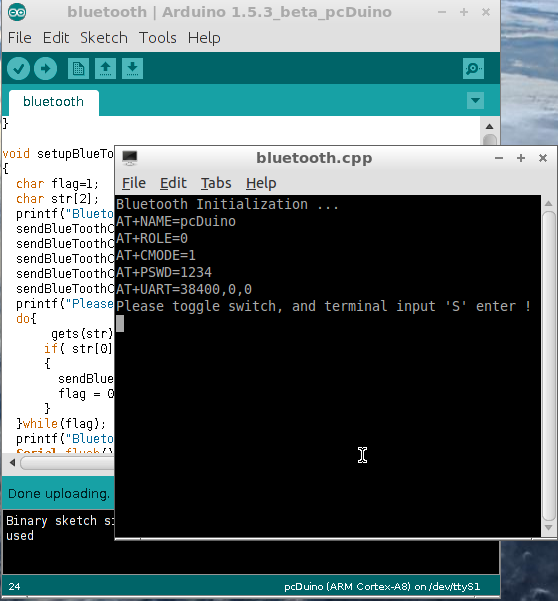
Task: Click '}while(flag);' code line
Action: tap(61, 424)
